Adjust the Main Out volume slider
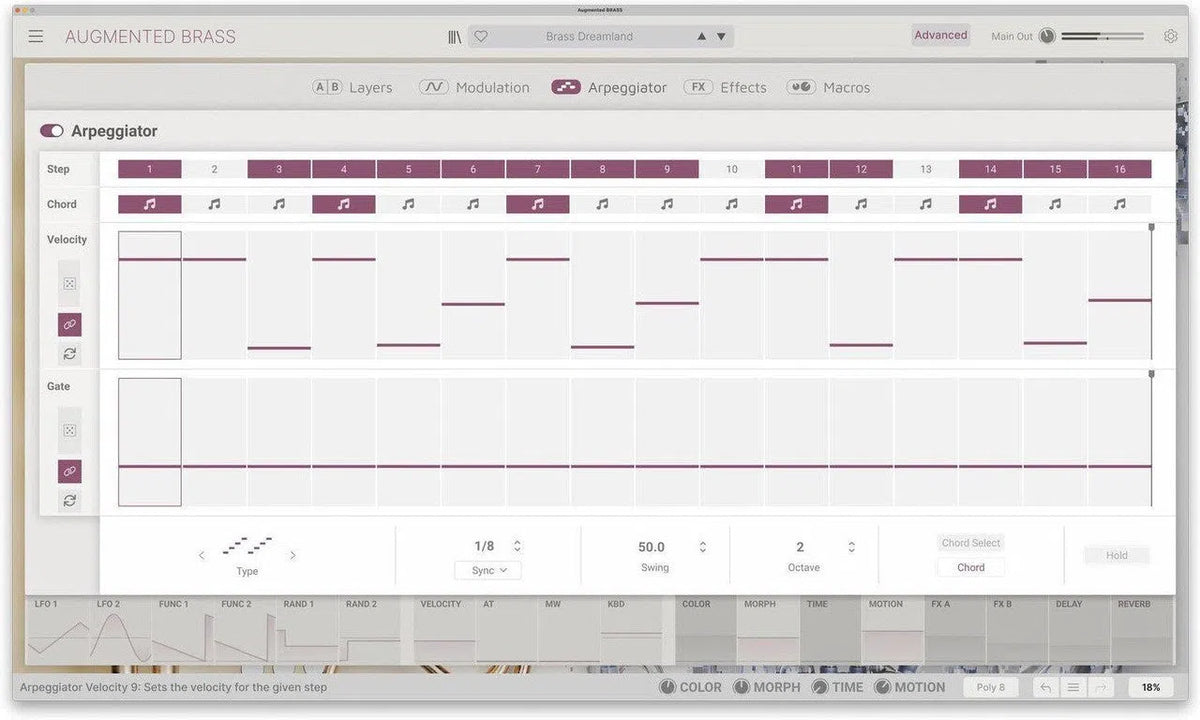Image resolution: width=1200 pixels, height=720 pixels. pos(1102,36)
